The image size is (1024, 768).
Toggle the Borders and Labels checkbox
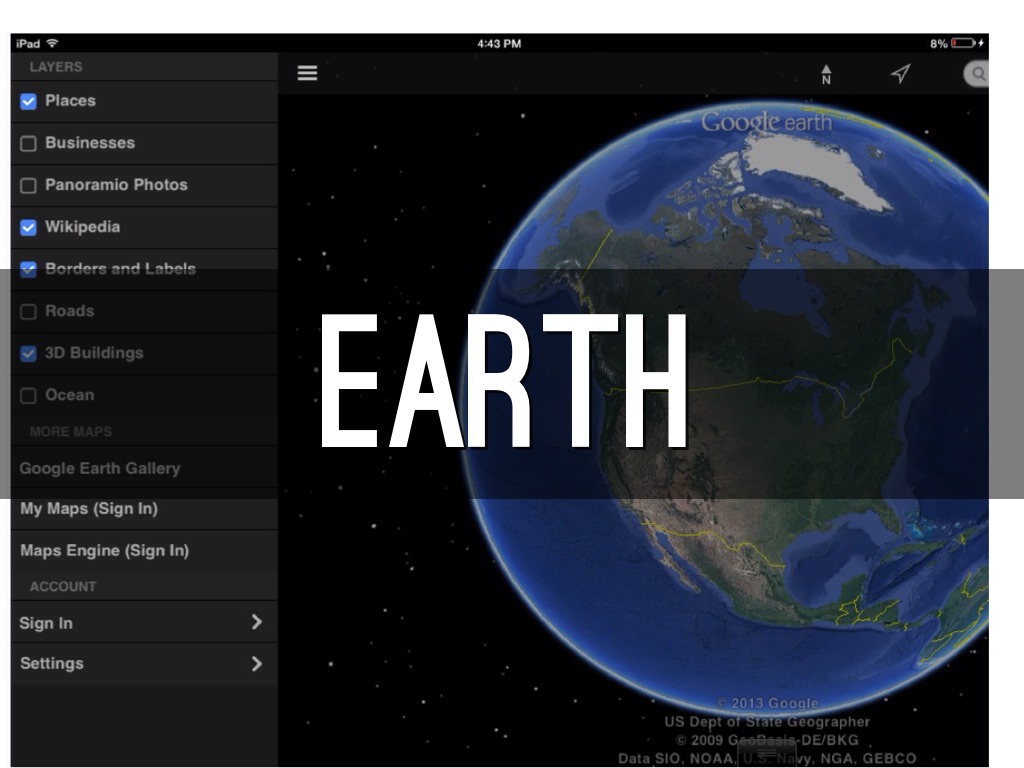pyautogui.click(x=28, y=269)
